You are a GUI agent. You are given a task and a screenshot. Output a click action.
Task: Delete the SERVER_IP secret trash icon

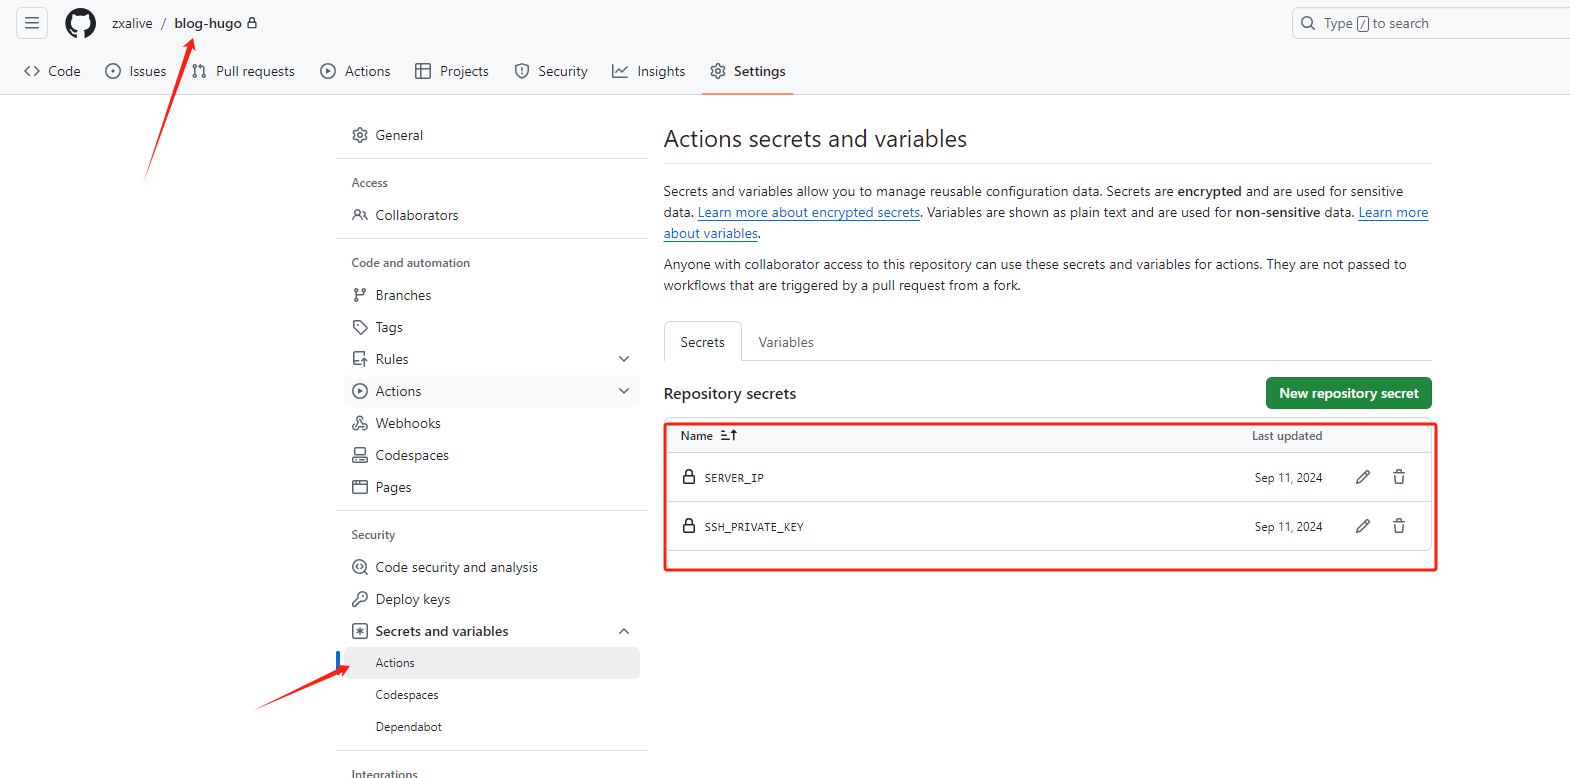(1398, 477)
